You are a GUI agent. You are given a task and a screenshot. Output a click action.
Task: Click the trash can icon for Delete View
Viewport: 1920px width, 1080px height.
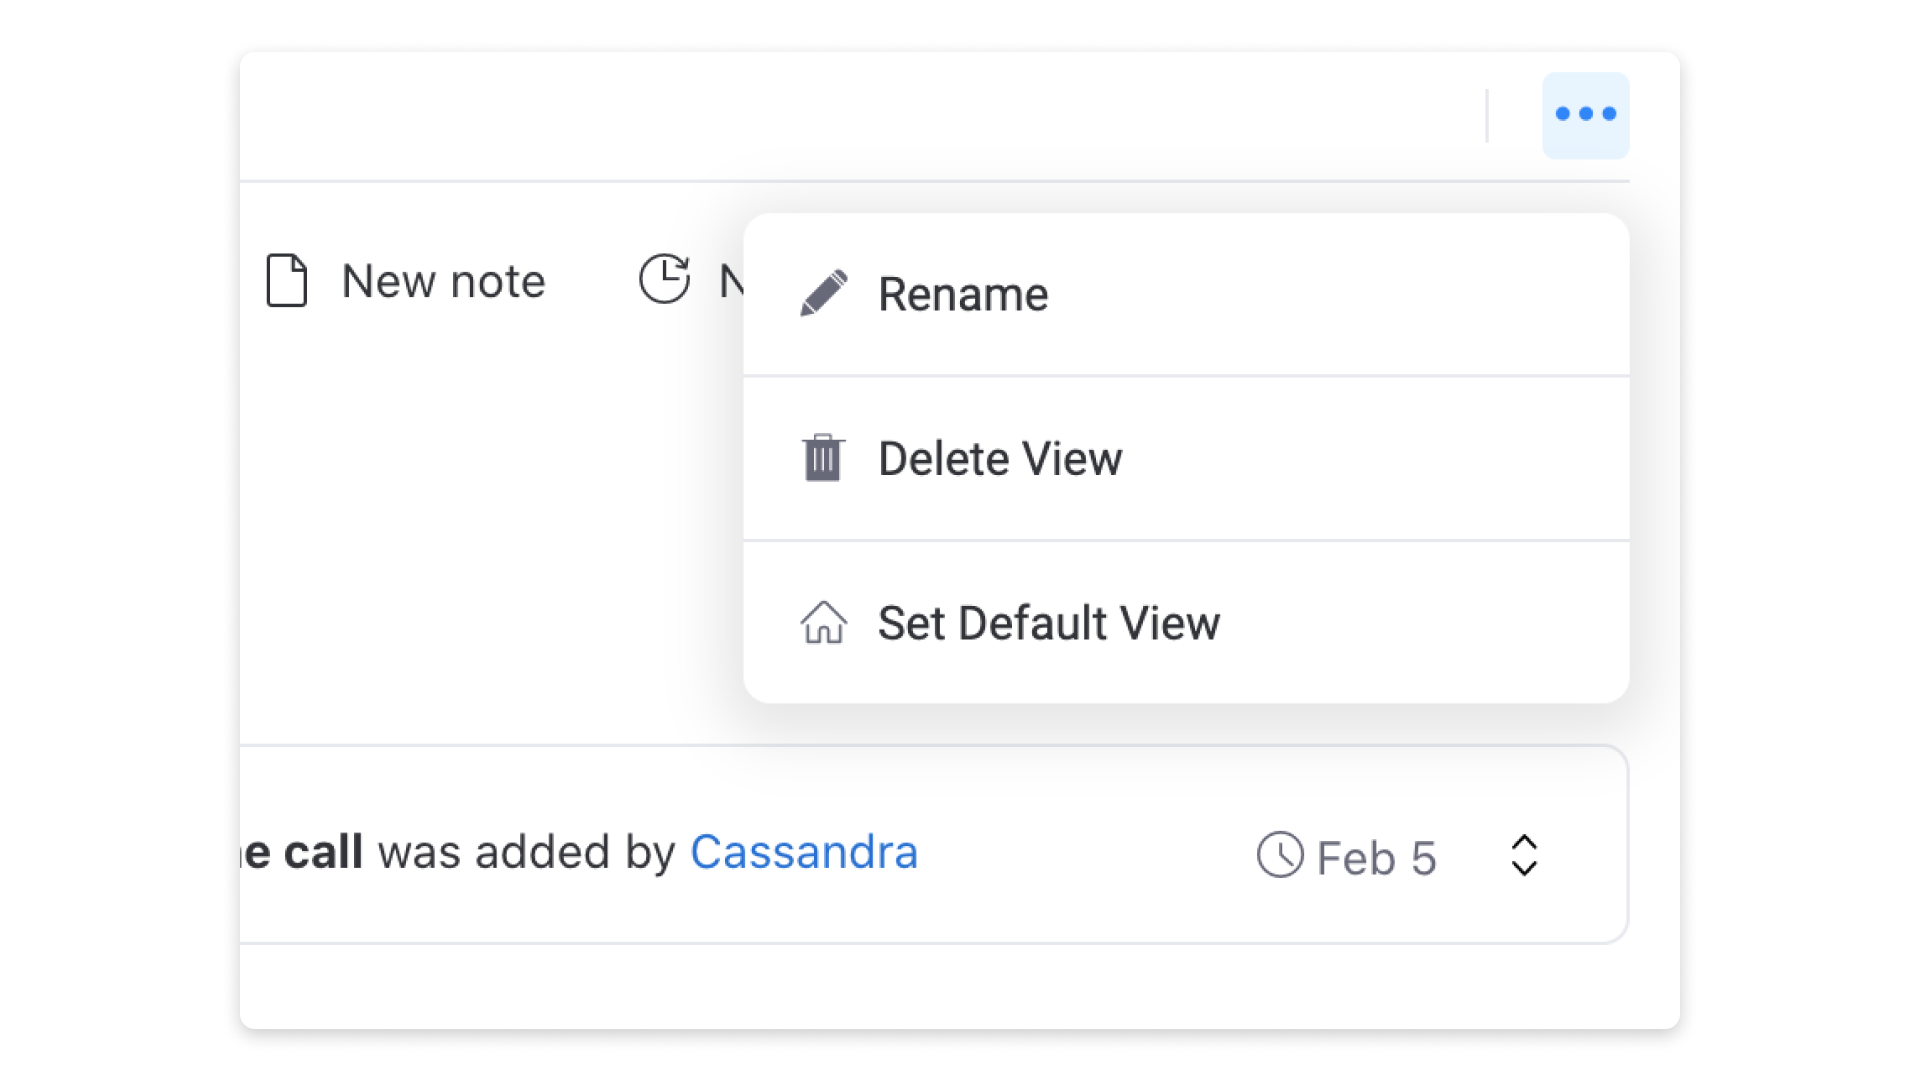(x=823, y=458)
